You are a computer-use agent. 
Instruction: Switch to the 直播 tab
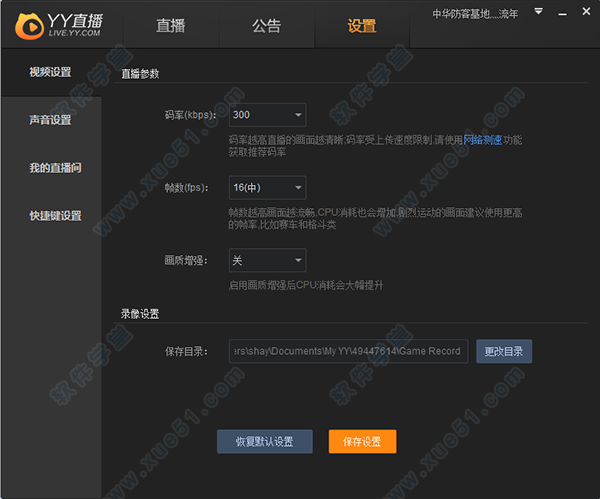pyautogui.click(x=171, y=26)
